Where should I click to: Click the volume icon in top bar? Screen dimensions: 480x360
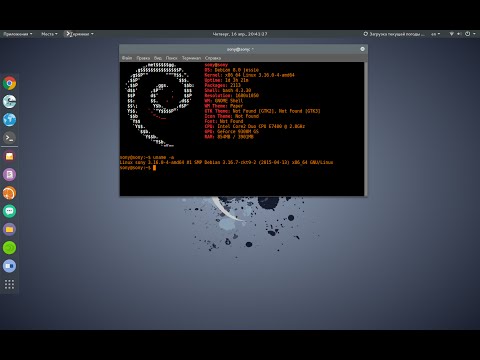coord(459,34)
